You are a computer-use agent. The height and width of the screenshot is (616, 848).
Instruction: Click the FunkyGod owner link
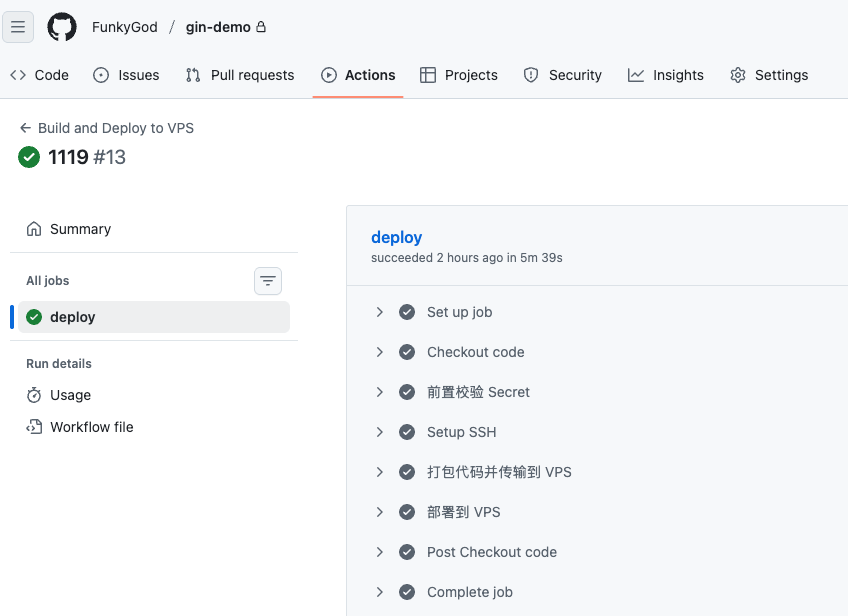(x=125, y=27)
